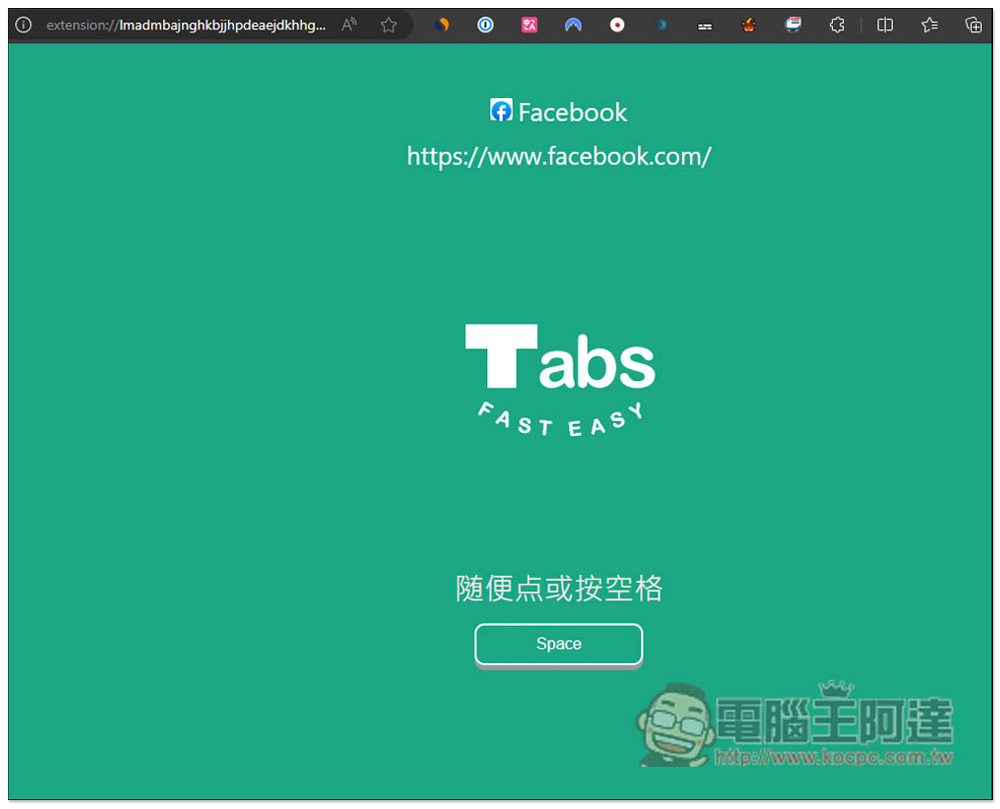Image resolution: width=1000 pixels, height=809 pixels.
Task: Click the site information icon in address bar
Action: (x=23, y=25)
